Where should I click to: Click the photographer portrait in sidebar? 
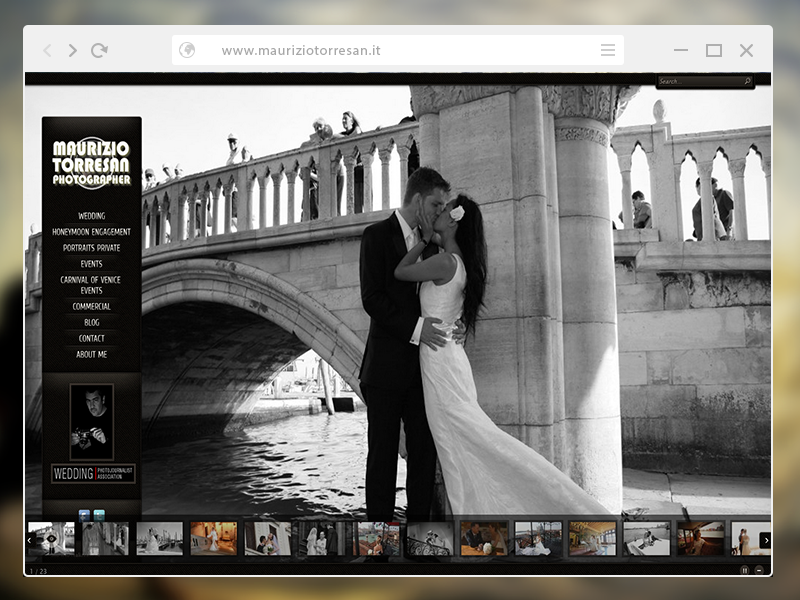tap(92, 421)
